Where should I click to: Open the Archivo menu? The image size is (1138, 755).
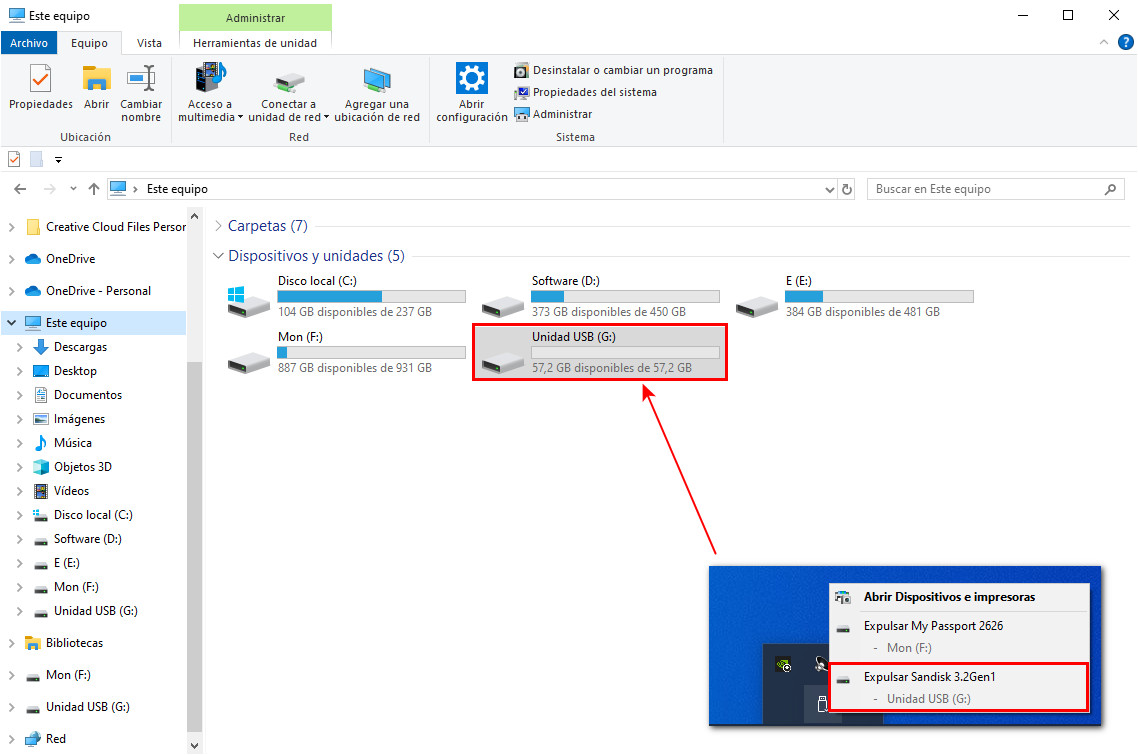[x=29, y=43]
